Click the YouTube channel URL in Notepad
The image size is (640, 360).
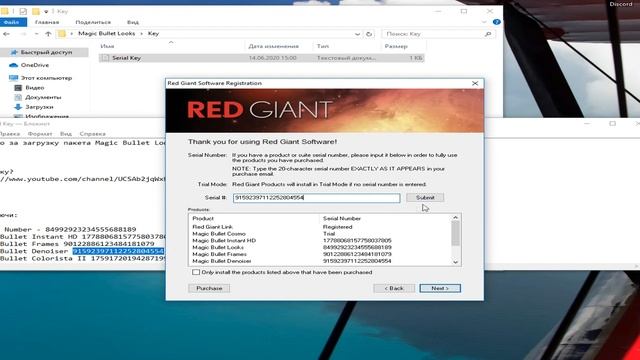(x=82, y=179)
